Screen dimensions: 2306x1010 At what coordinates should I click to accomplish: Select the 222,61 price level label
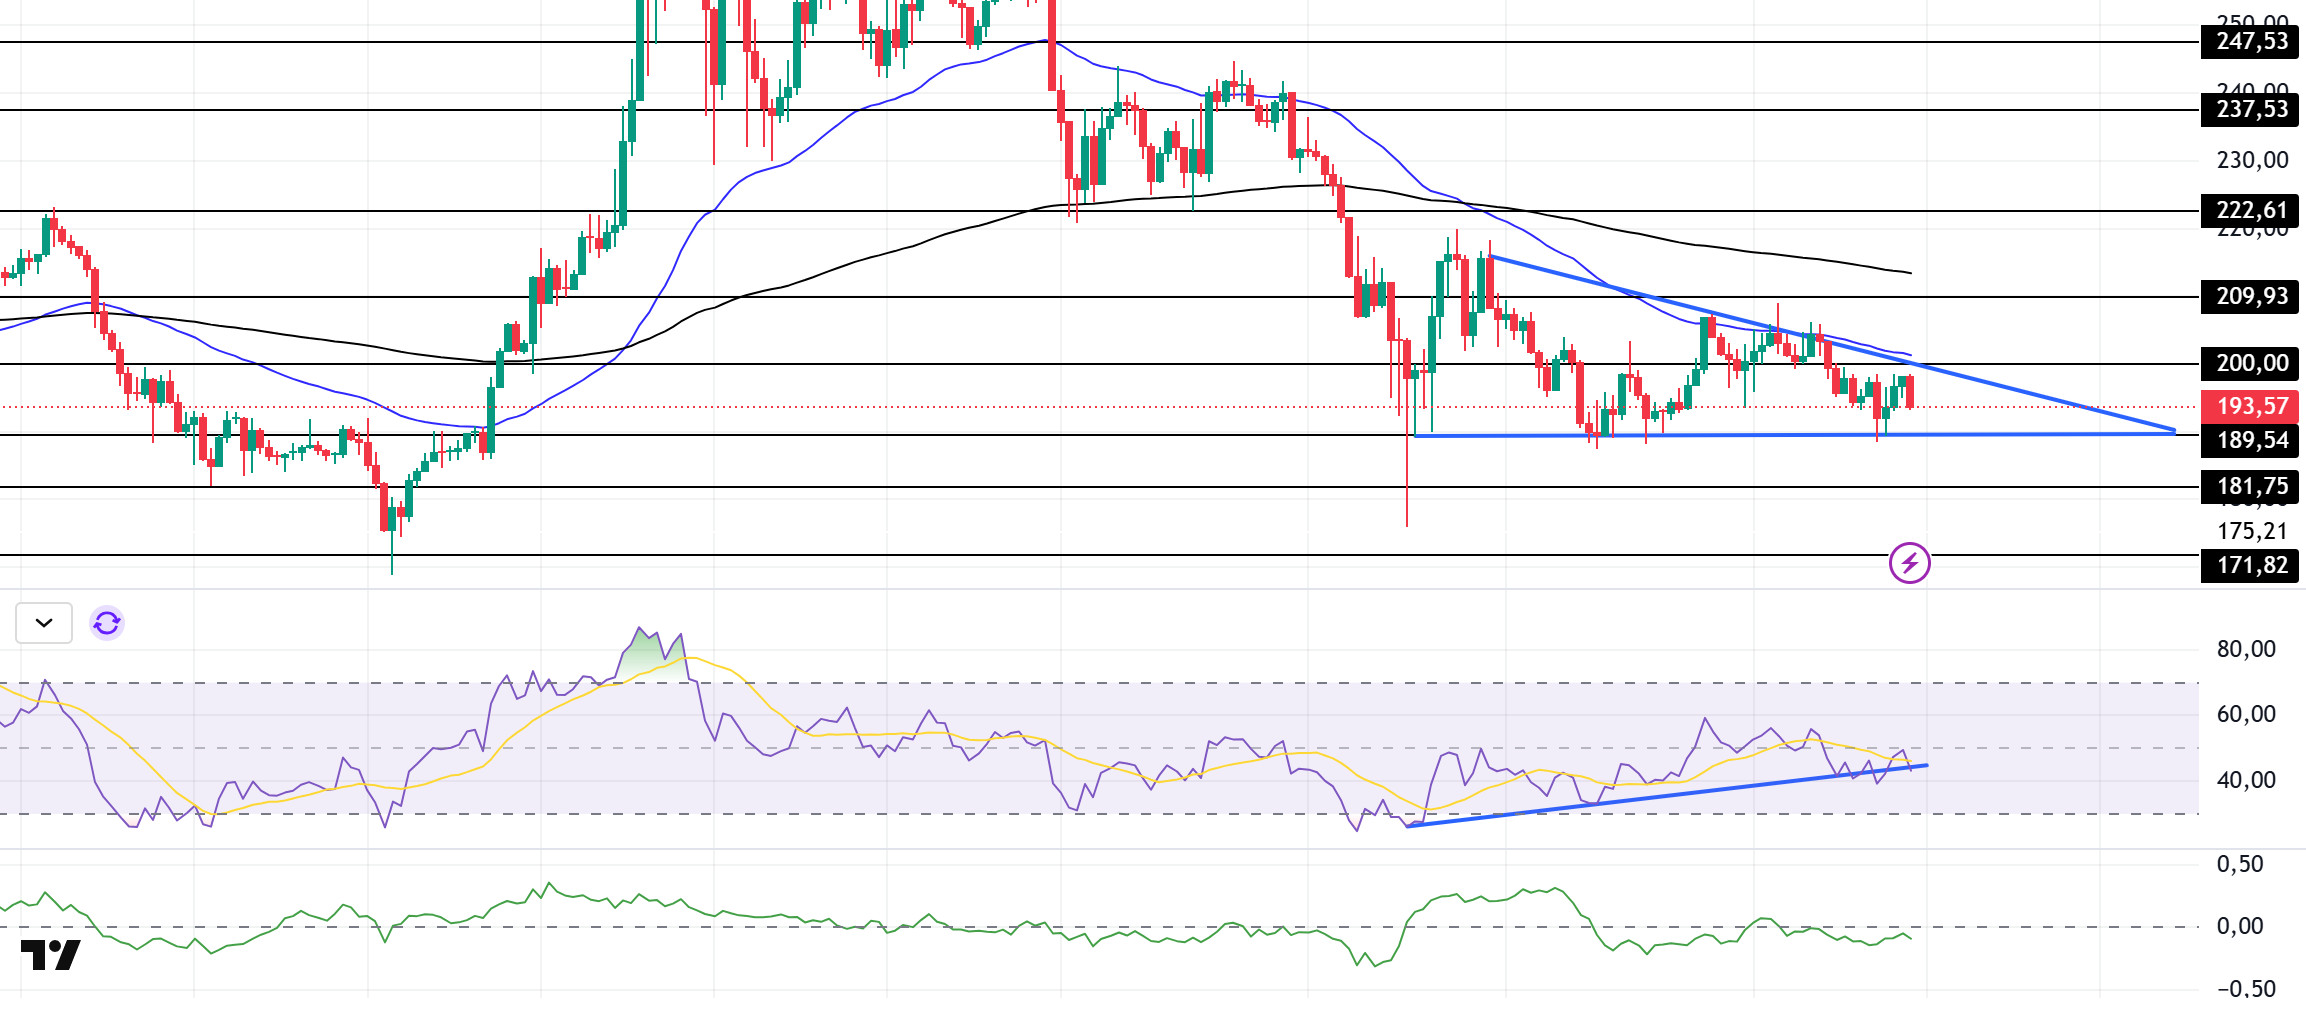(x=2251, y=210)
